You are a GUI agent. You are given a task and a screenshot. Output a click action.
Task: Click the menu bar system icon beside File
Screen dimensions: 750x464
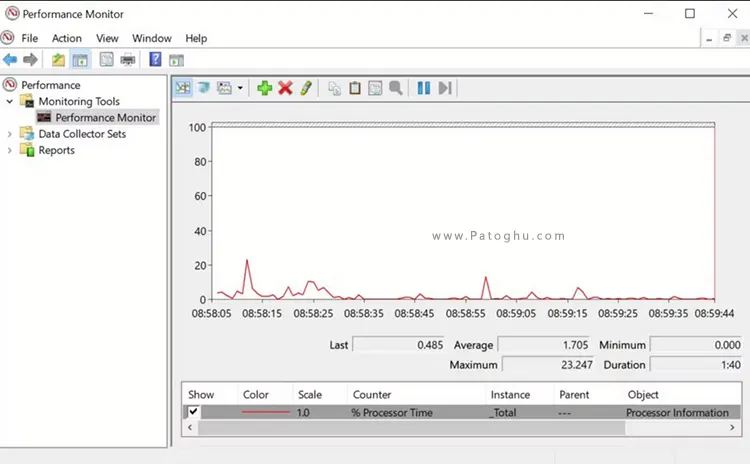click(8, 37)
